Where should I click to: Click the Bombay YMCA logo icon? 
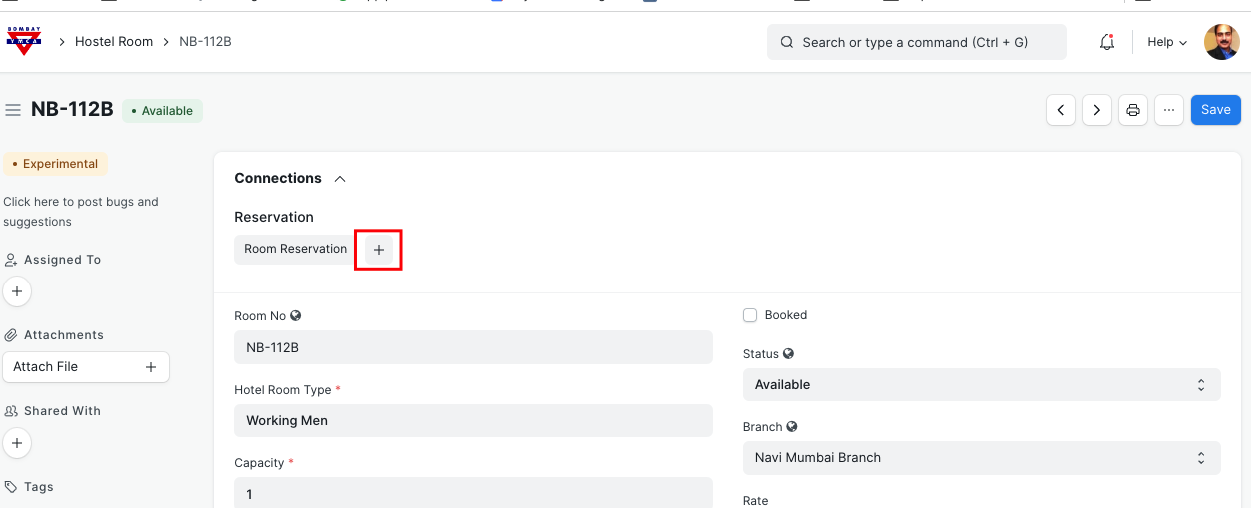coord(24,41)
